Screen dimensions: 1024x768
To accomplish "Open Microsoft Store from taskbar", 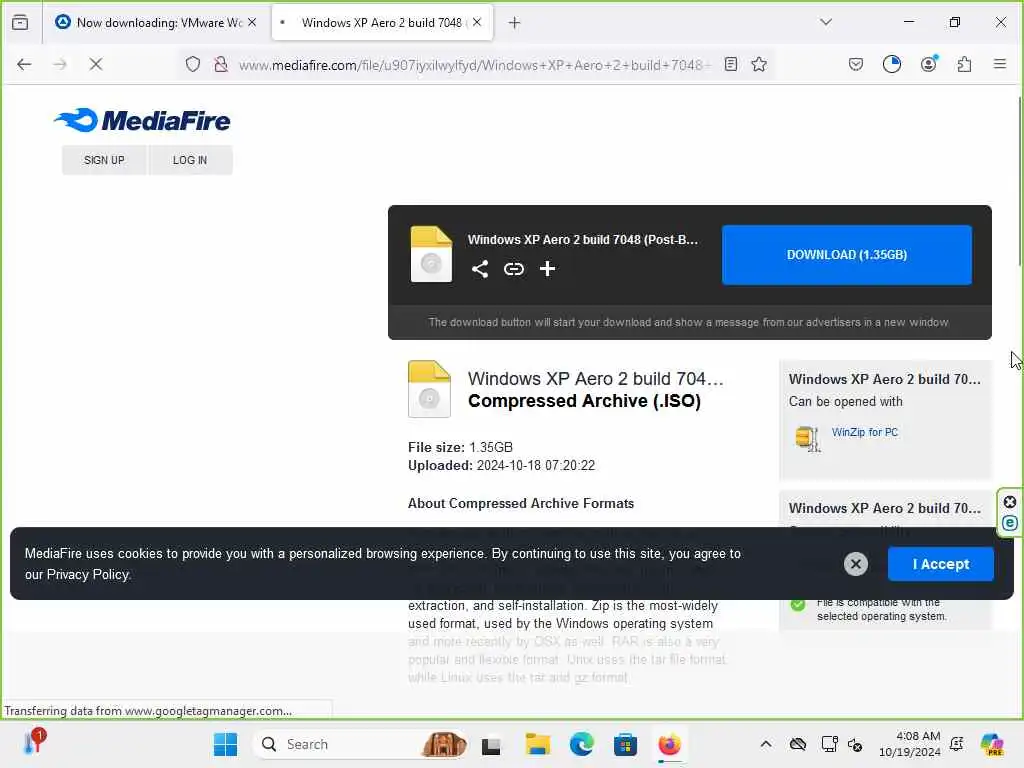I will click(625, 744).
